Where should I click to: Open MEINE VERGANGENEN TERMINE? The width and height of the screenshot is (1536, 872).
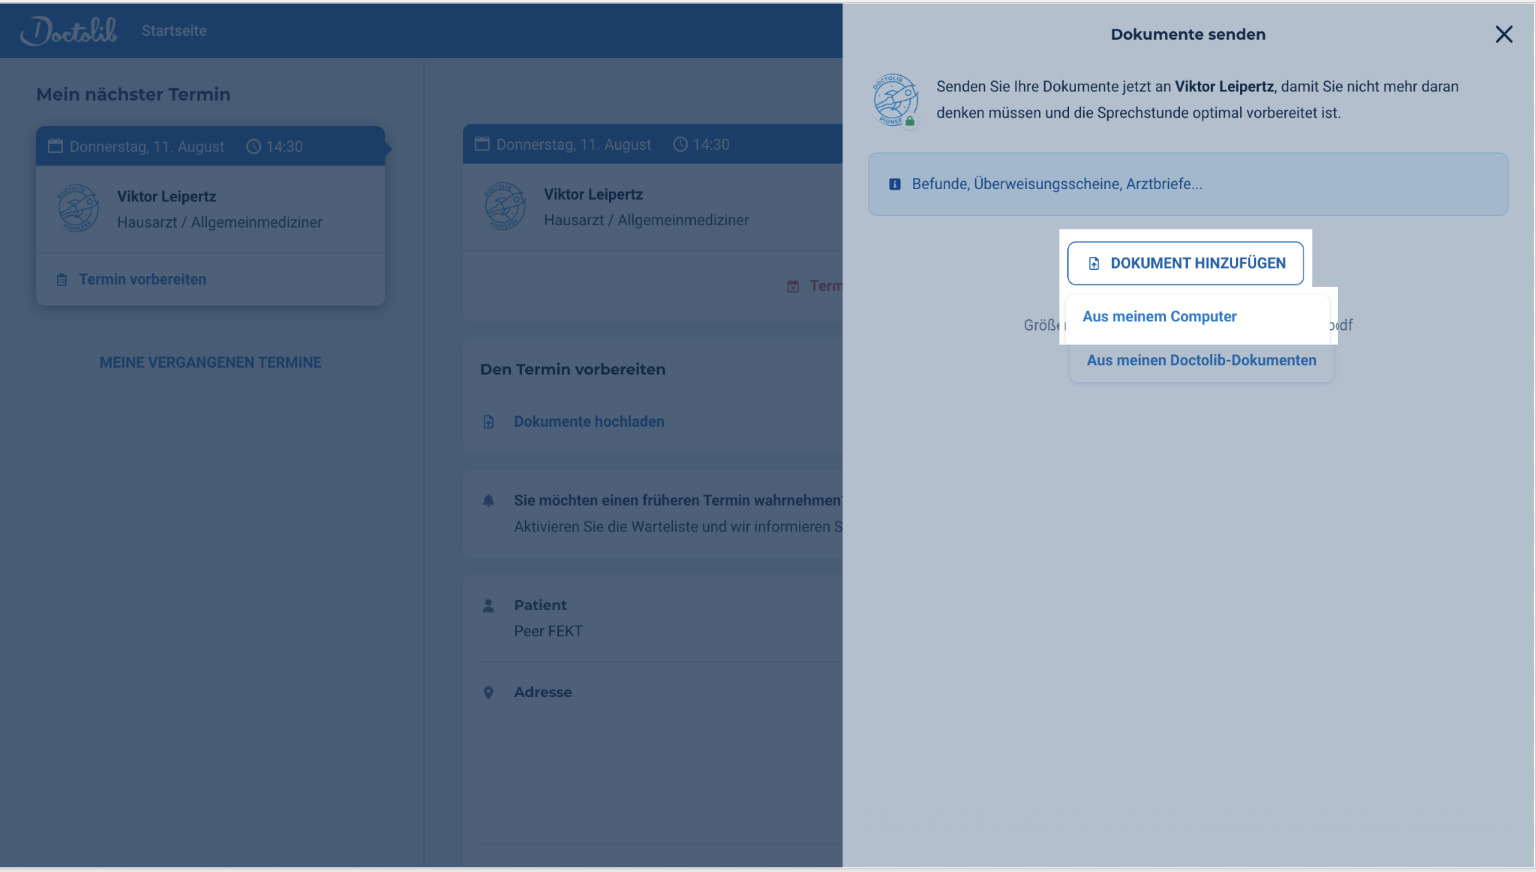210,363
